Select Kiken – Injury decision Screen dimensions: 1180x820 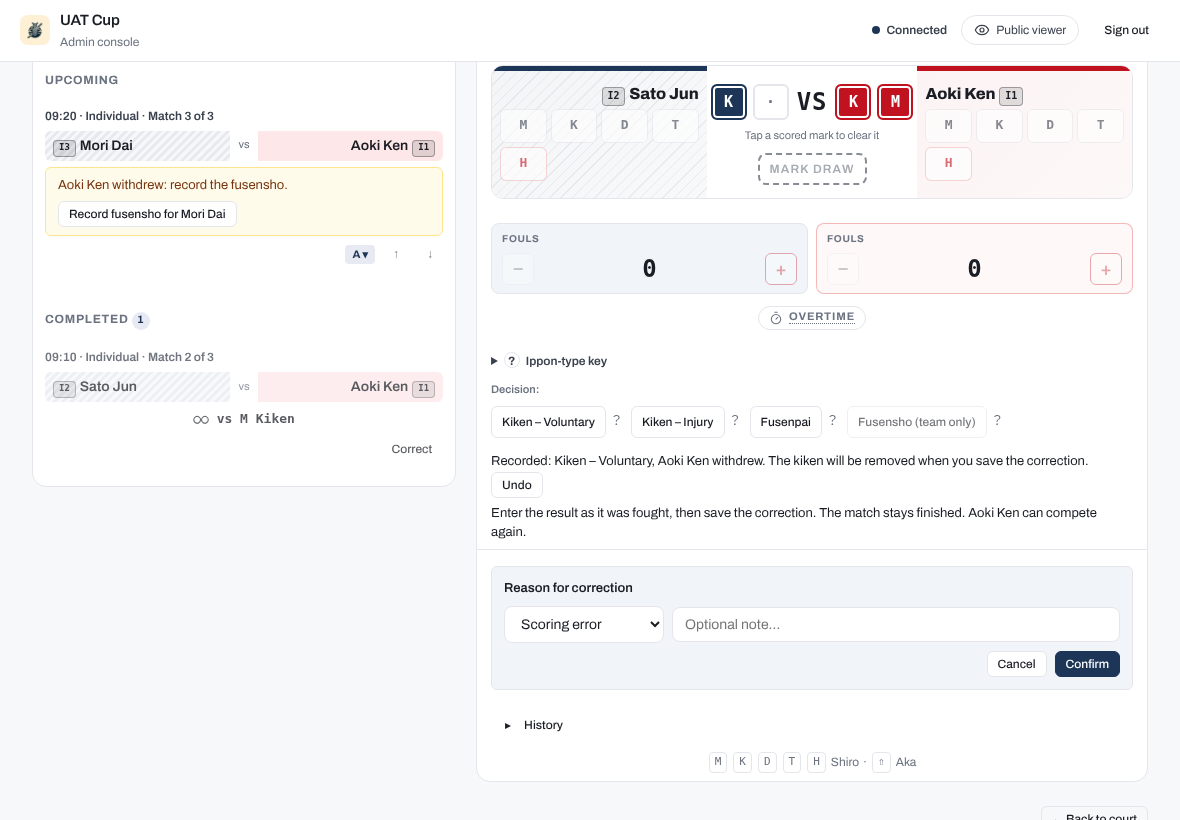point(677,422)
